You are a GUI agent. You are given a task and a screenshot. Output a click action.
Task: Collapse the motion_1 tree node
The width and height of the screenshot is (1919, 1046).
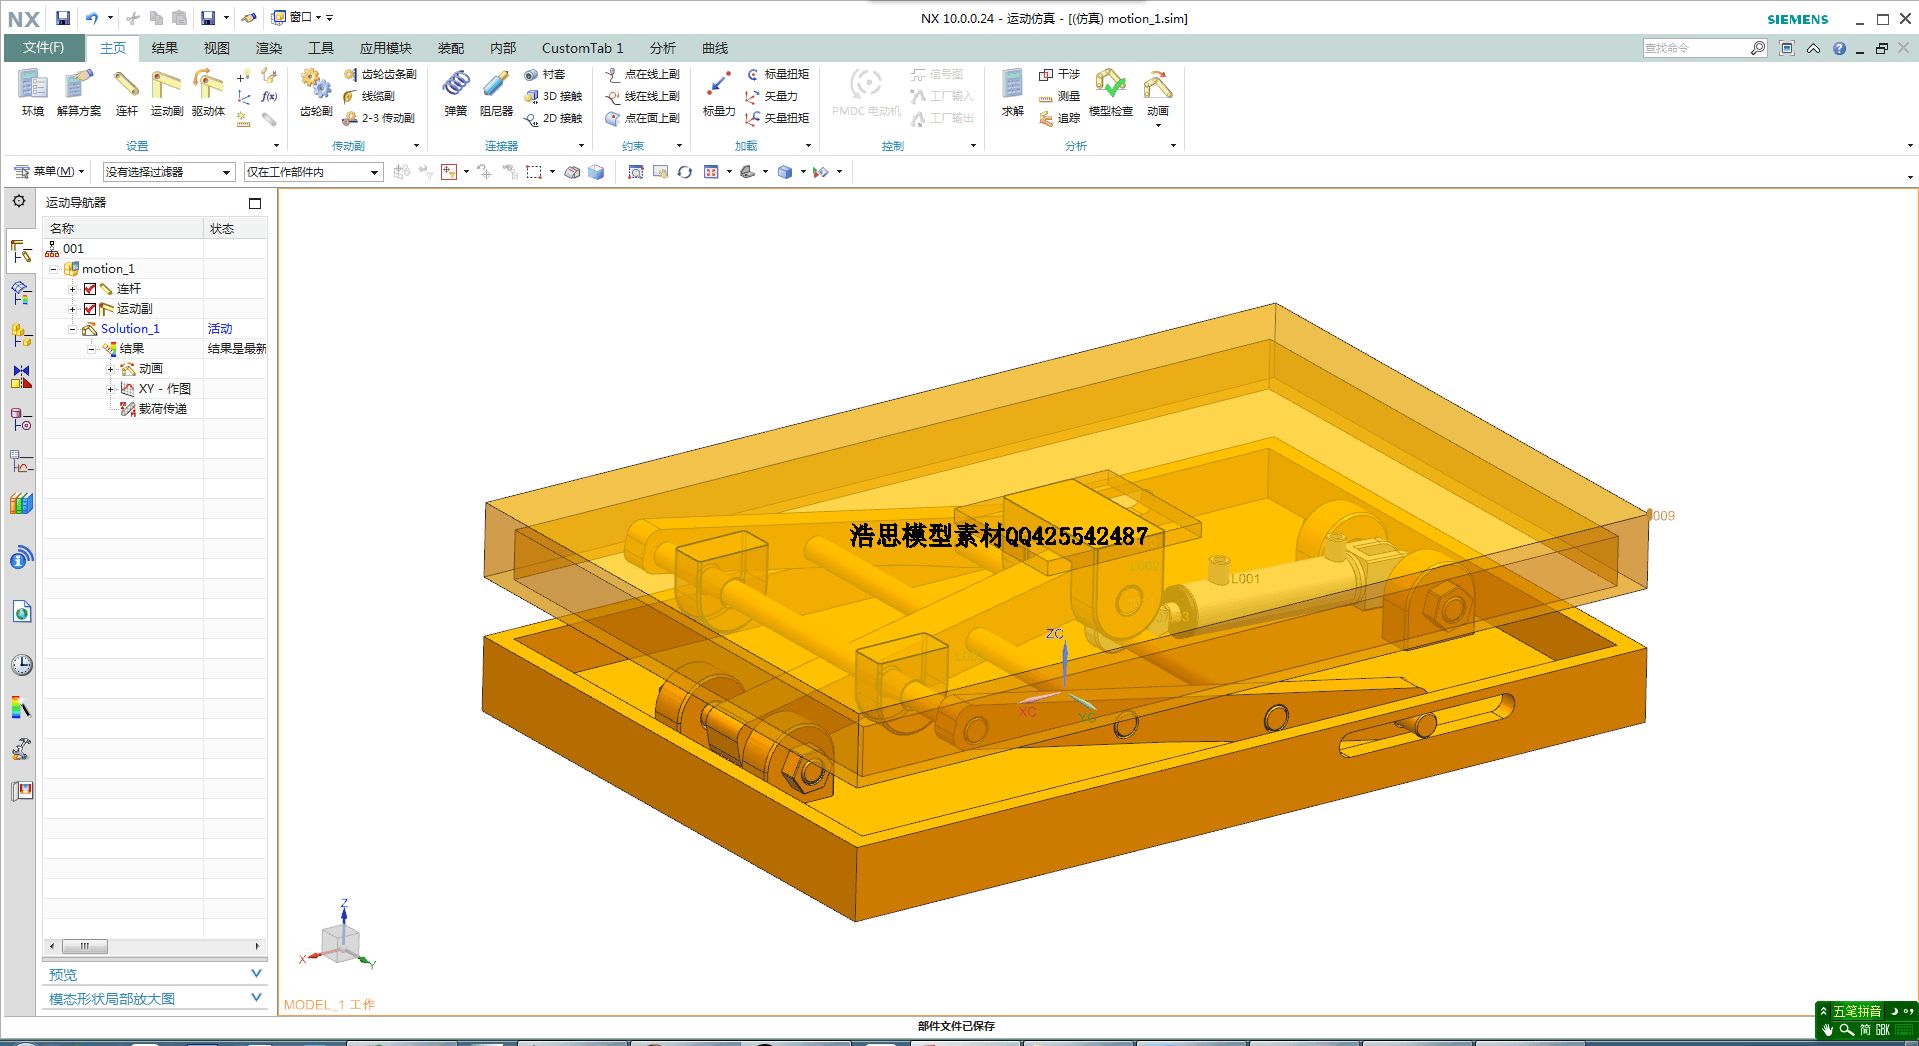coord(54,269)
